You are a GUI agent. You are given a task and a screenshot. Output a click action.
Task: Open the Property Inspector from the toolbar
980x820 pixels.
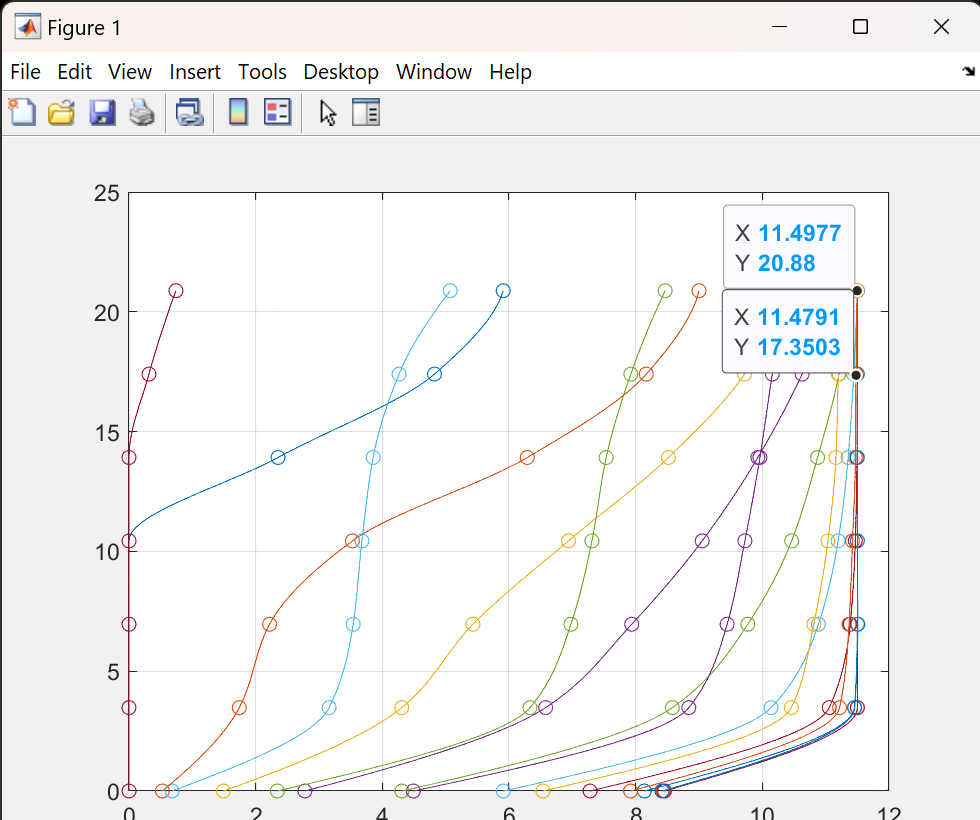point(366,112)
